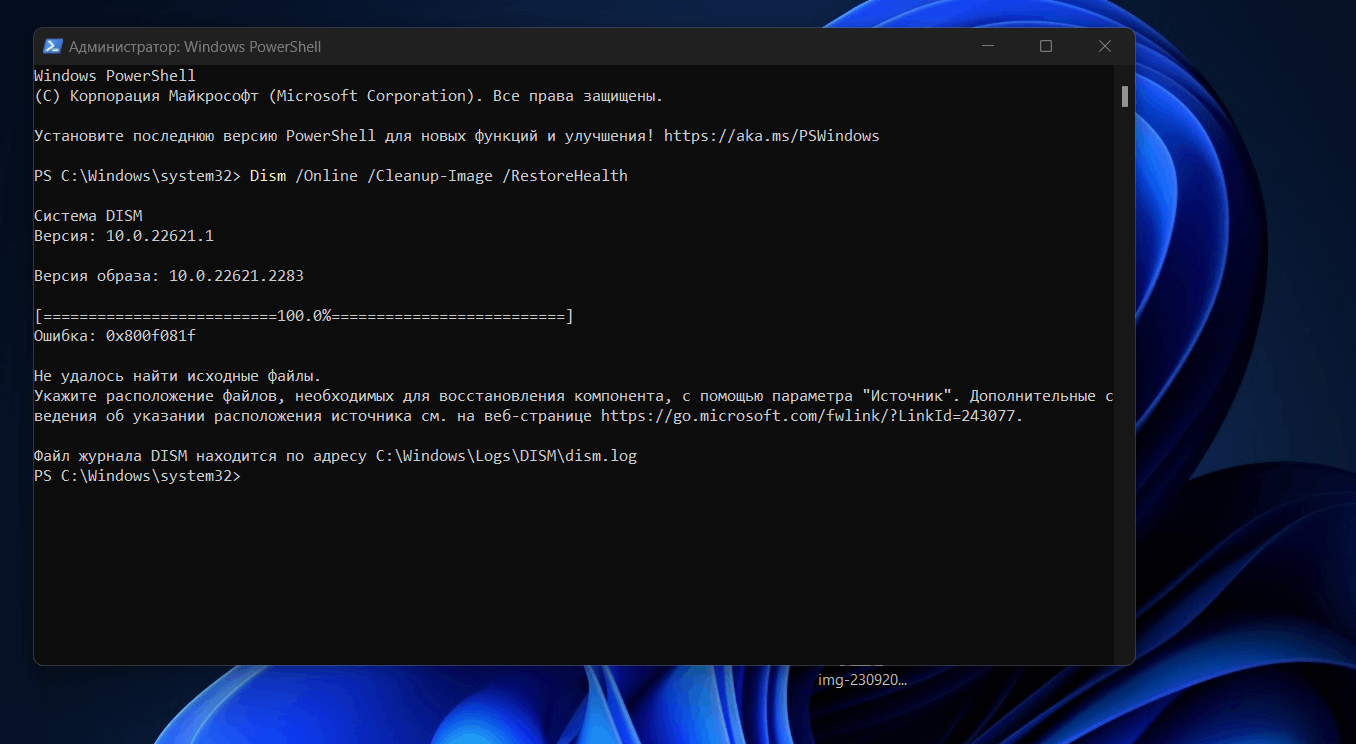The height and width of the screenshot is (744, 1356).
Task: Close the Windows PowerShell window
Action: coord(1104,46)
